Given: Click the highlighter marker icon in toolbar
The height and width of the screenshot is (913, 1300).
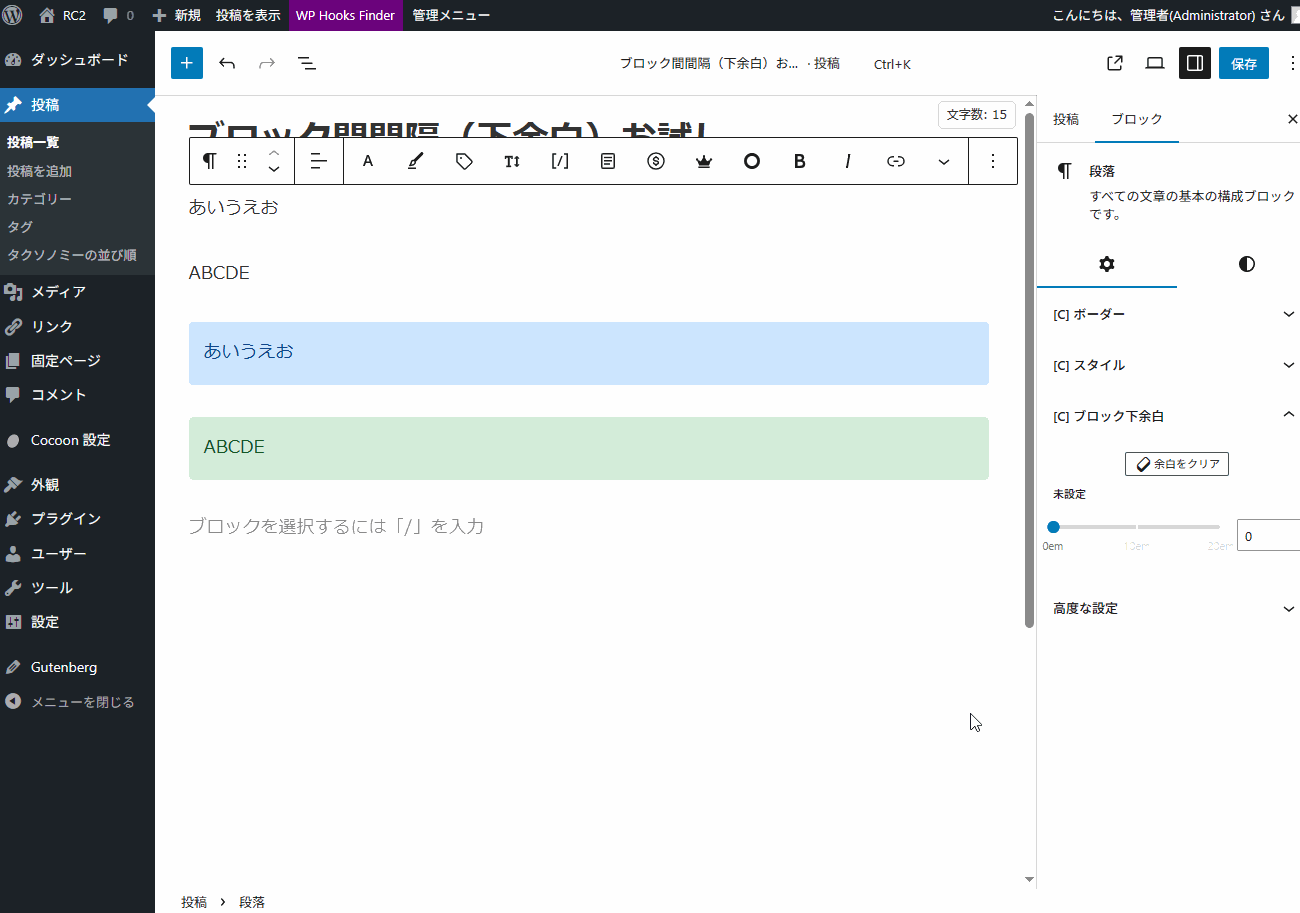Looking at the screenshot, I should pos(416,161).
